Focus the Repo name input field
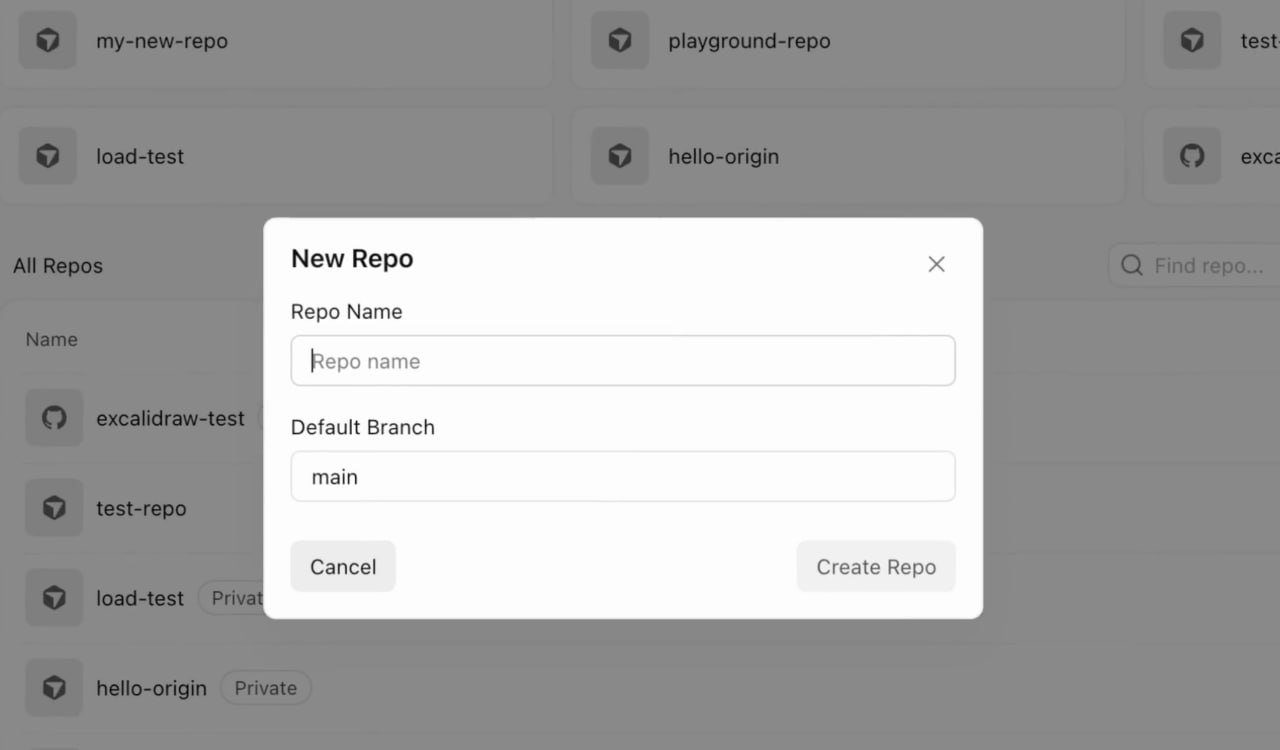The image size is (1280, 750). tap(623, 361)
